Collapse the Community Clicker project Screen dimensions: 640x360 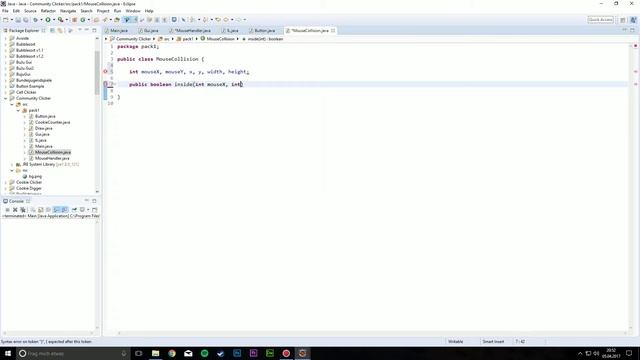[6, 98]
